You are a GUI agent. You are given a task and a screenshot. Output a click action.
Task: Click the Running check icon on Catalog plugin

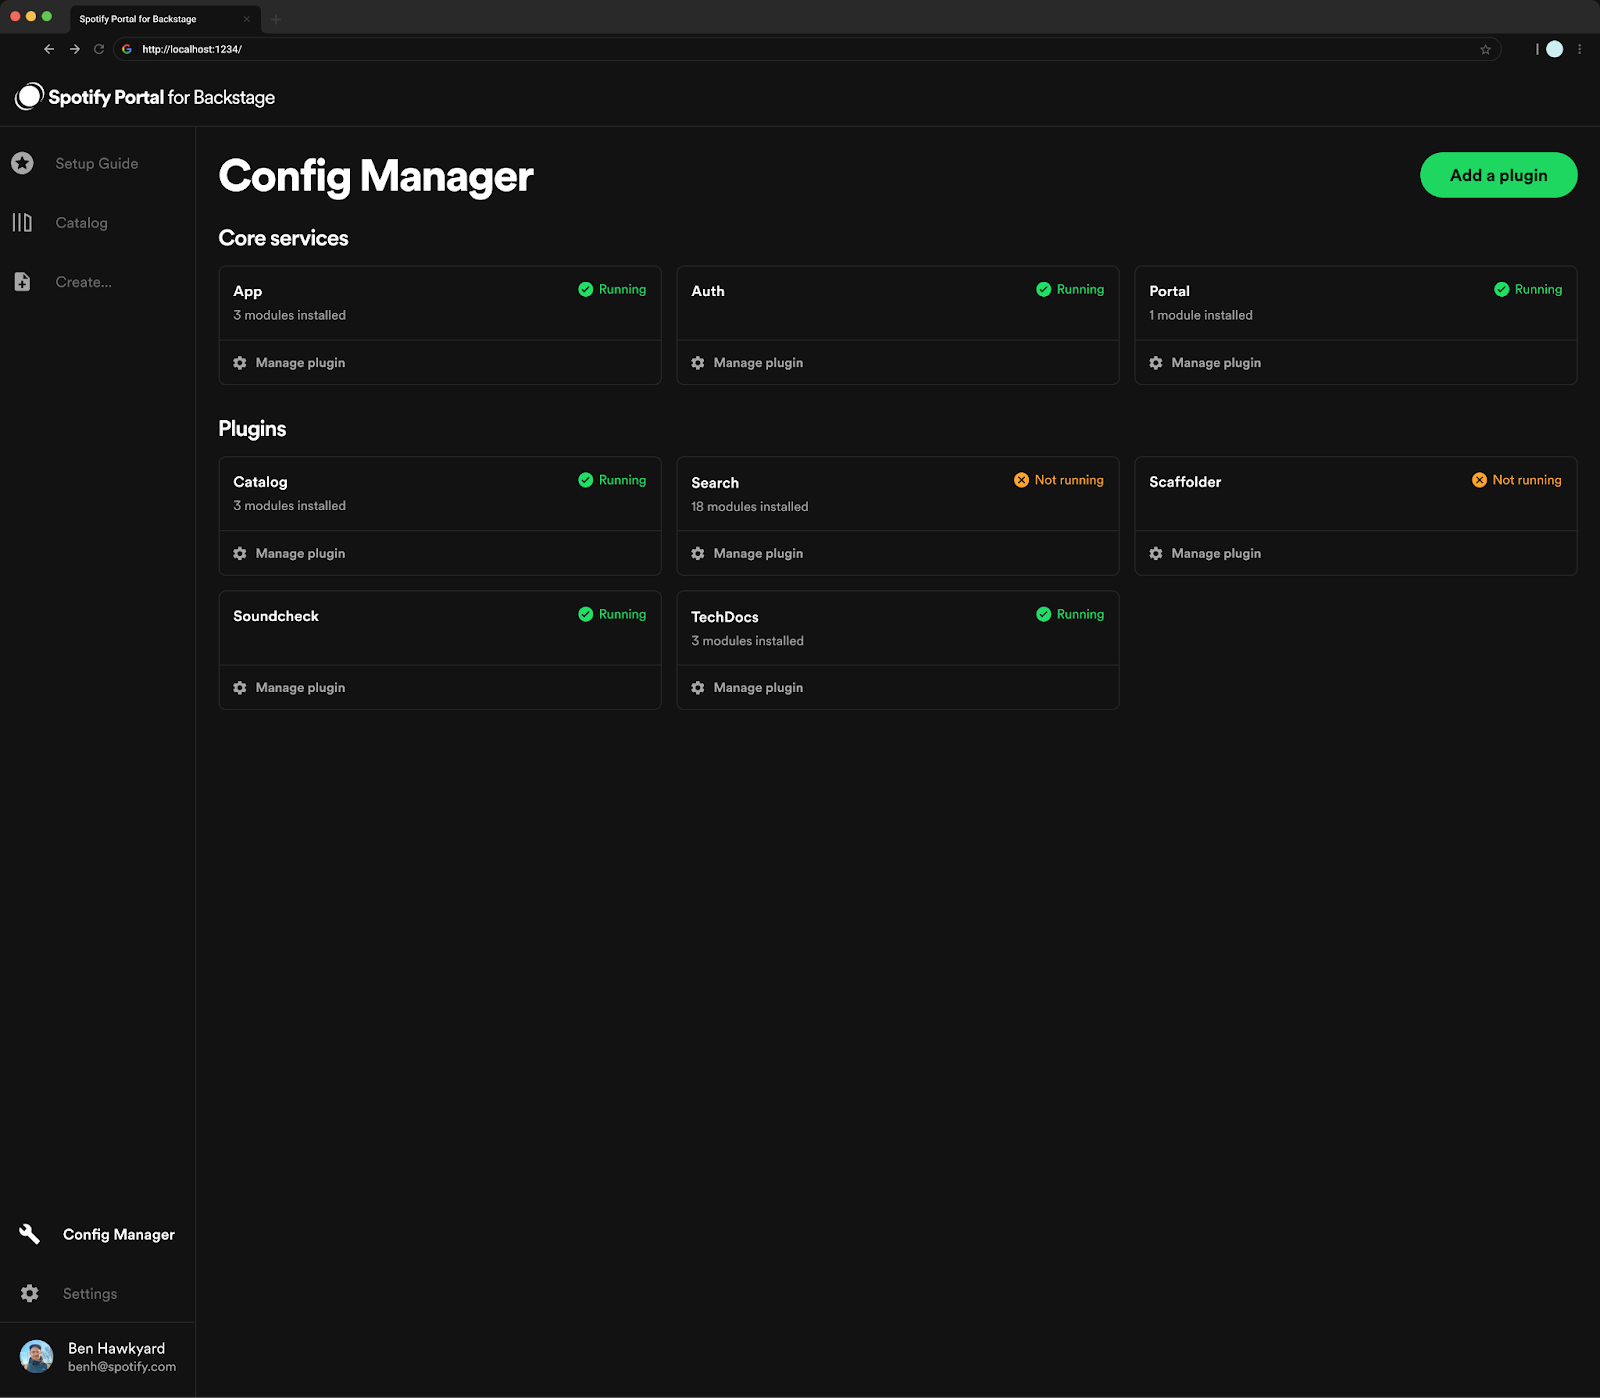(x=586, y=480)
